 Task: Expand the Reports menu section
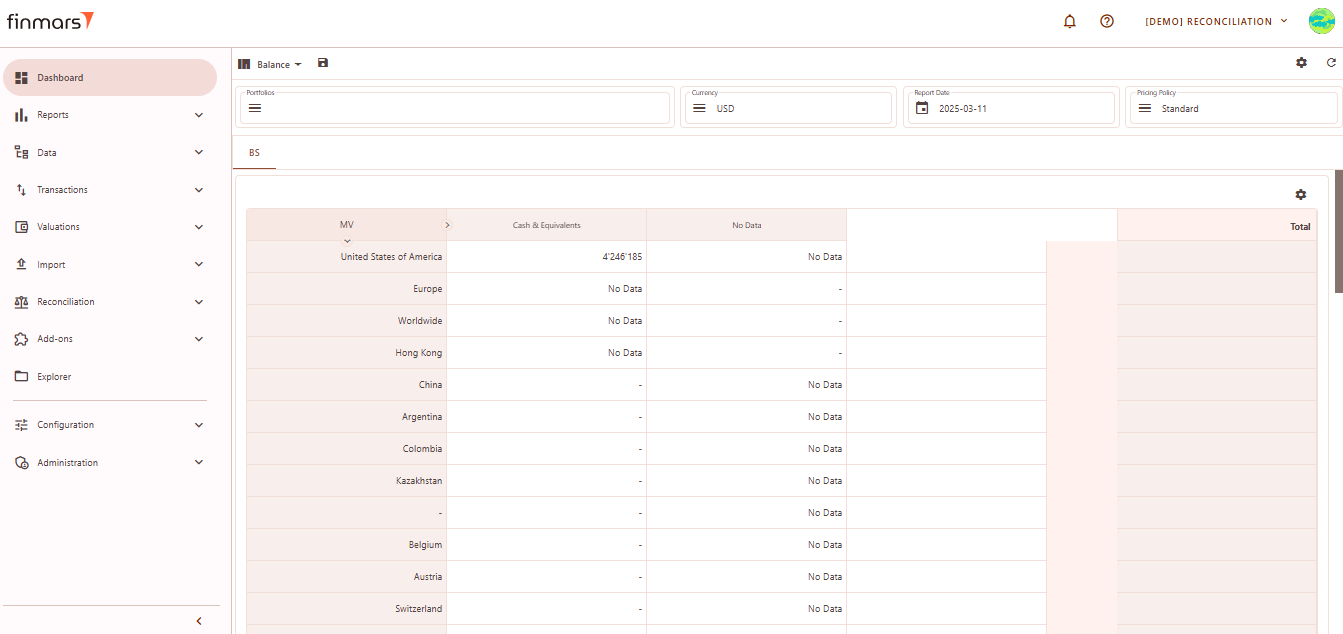click(110, 115)
